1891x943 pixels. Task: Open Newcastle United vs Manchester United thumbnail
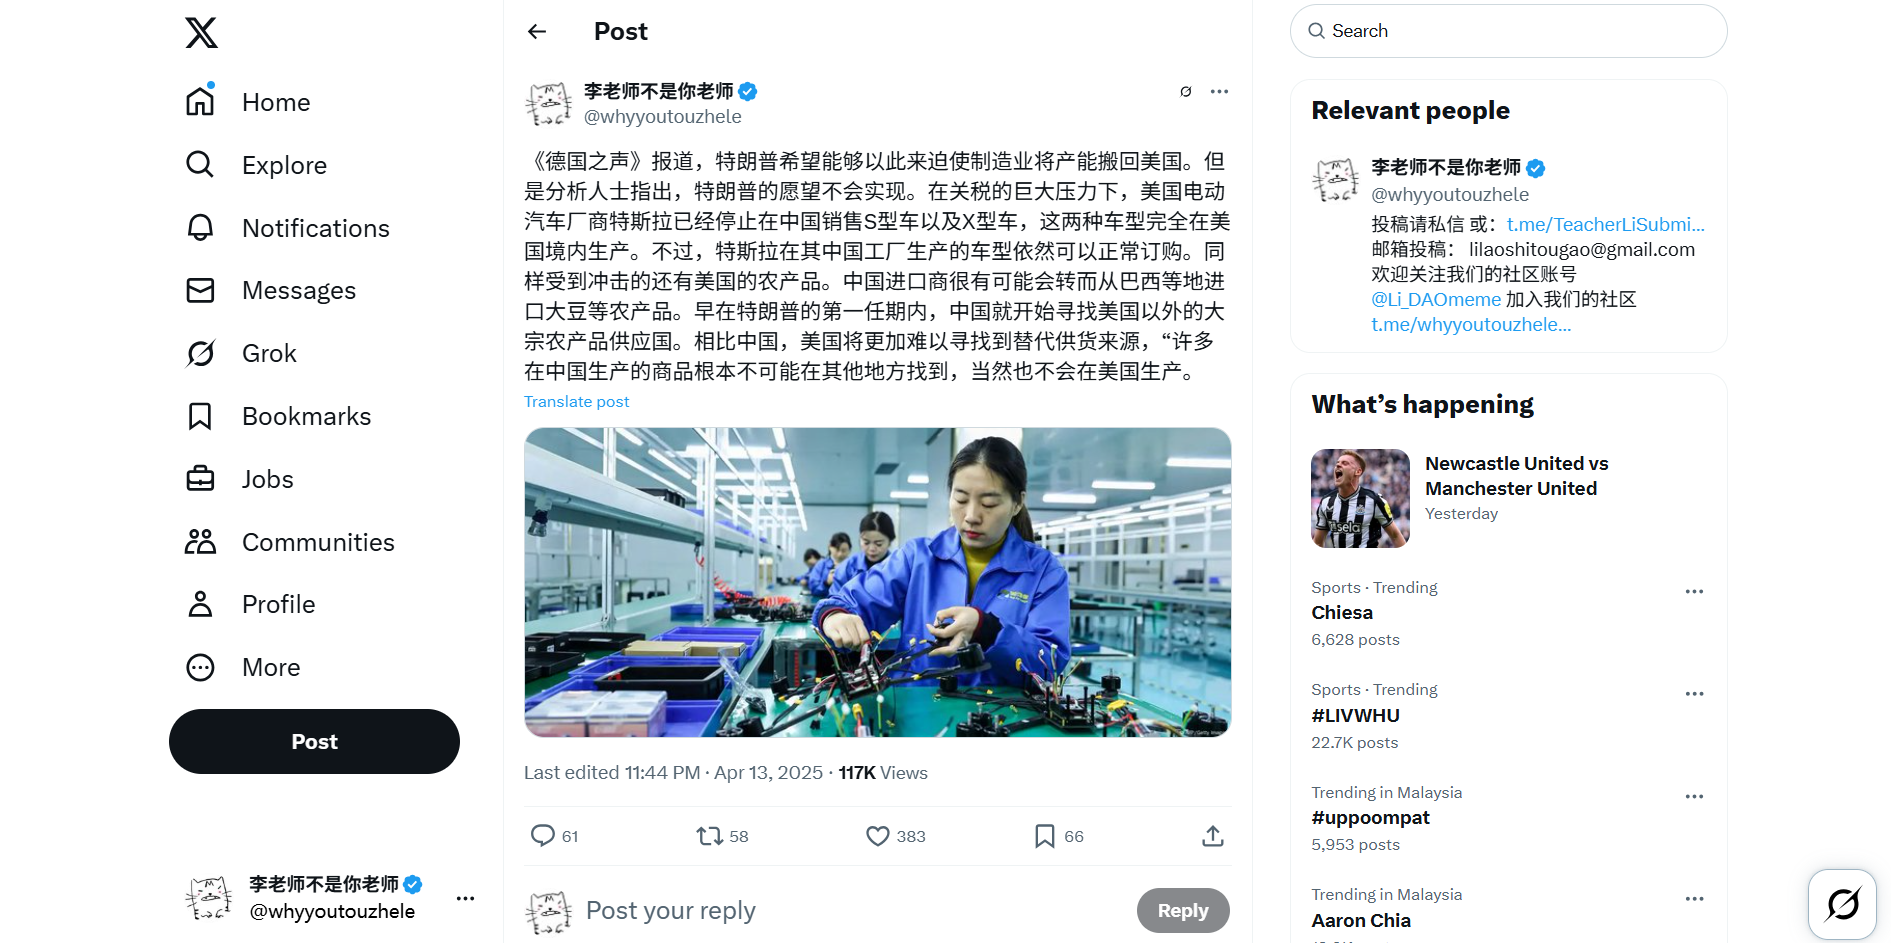(1360, 498)
